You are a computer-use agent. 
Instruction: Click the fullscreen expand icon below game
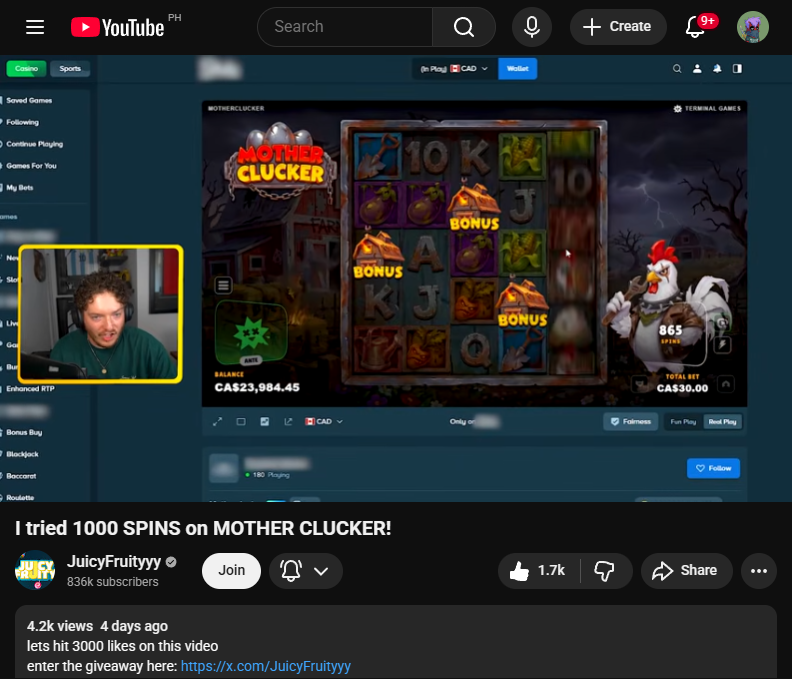tap(218, 421)
